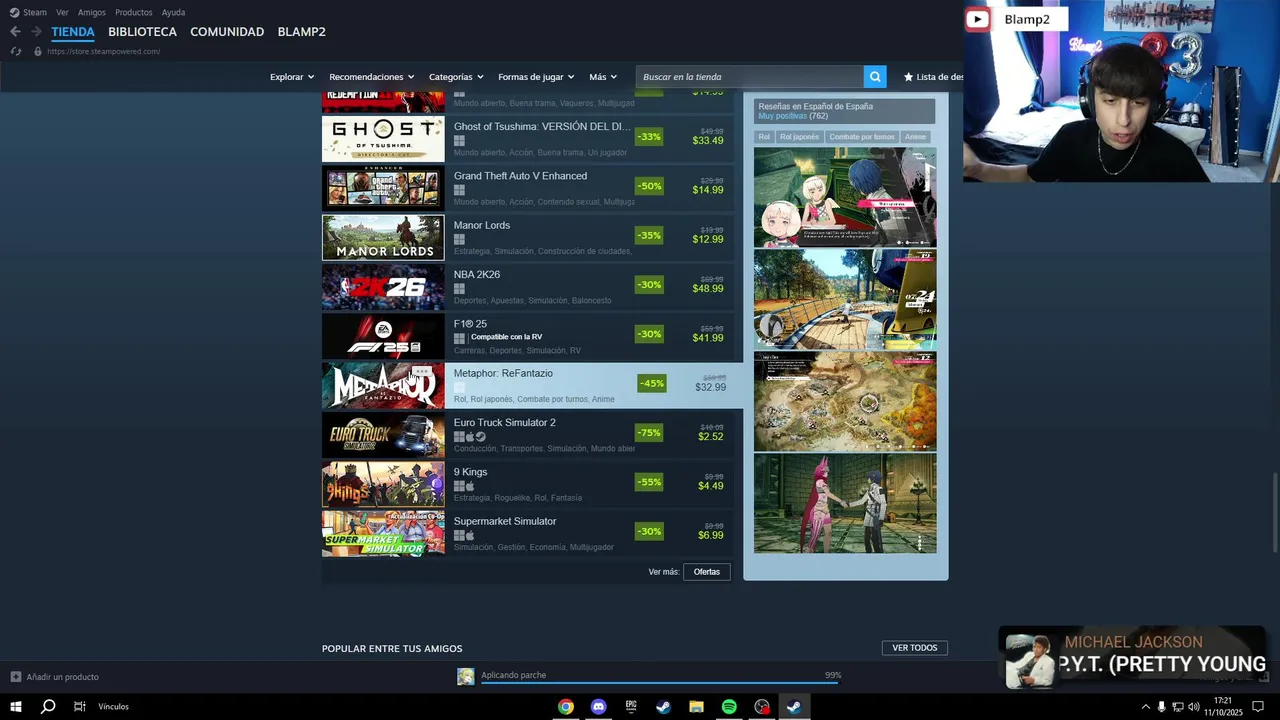
Task: Expand the Explorar dropdown
Action: click(291, 77)
